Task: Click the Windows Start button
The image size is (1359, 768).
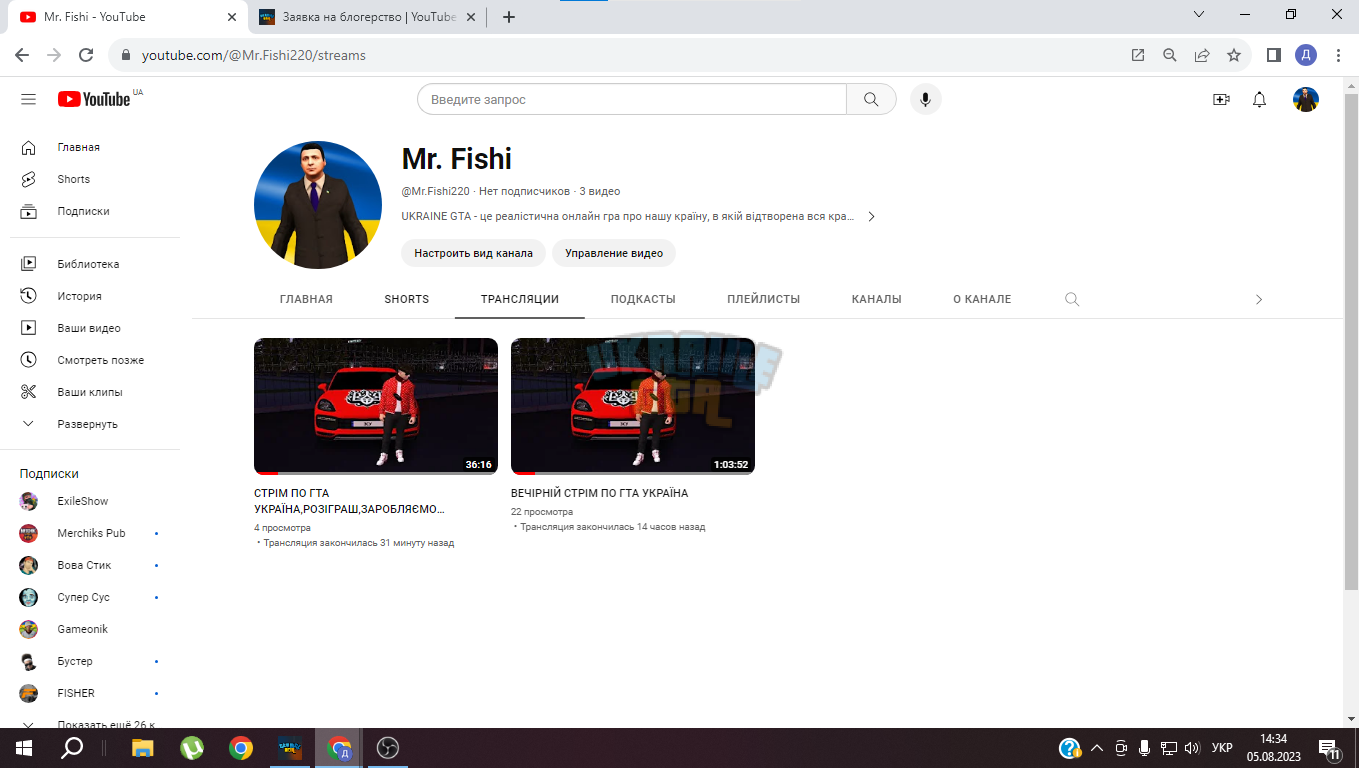Action: (23, 748)
